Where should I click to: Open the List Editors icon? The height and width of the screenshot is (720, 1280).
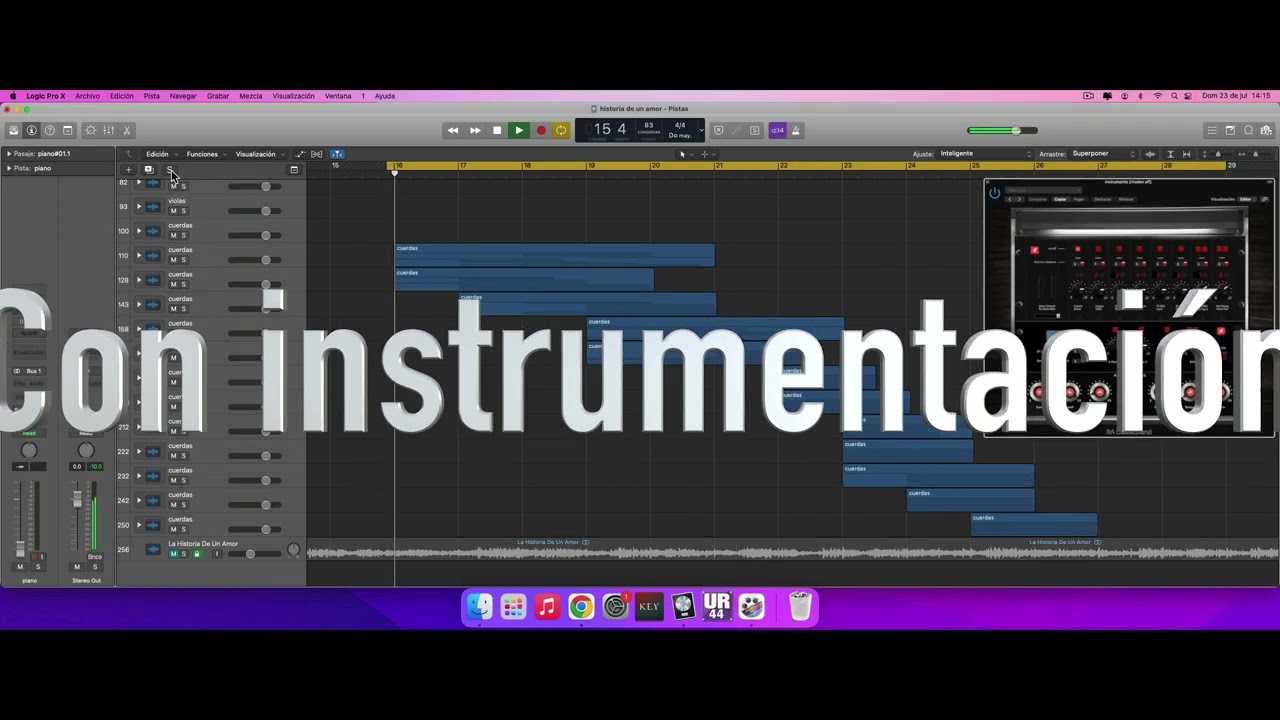click(1212, 130)
